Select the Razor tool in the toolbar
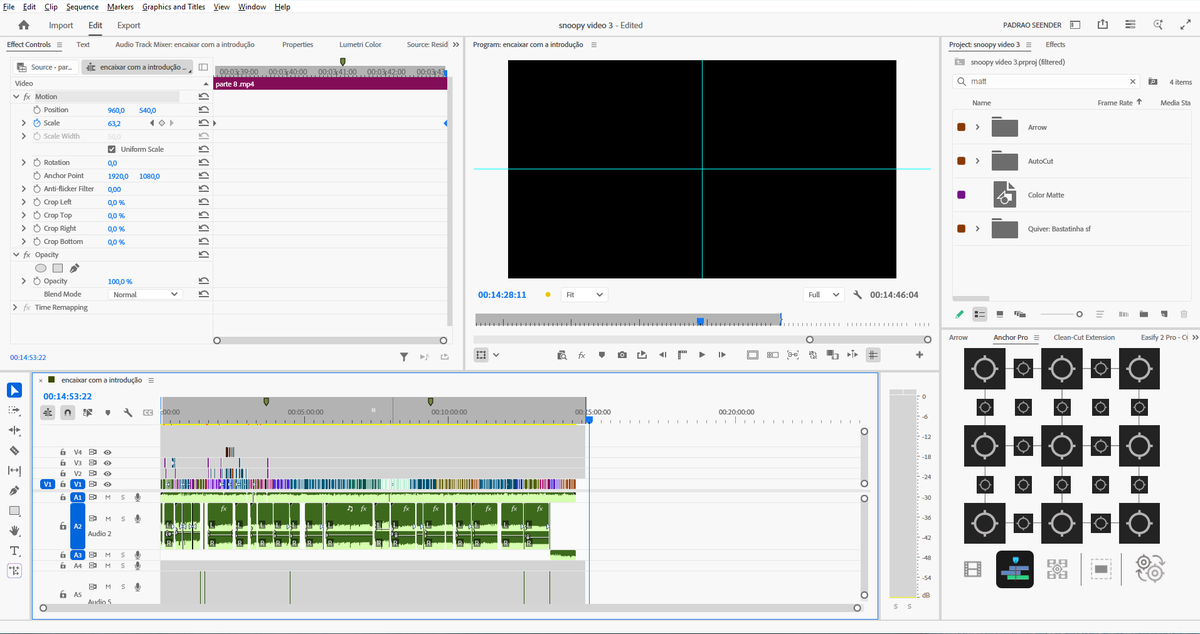The height and width of the screenshot is (634, 1200). pyautogui.click(x=14, y=451)
